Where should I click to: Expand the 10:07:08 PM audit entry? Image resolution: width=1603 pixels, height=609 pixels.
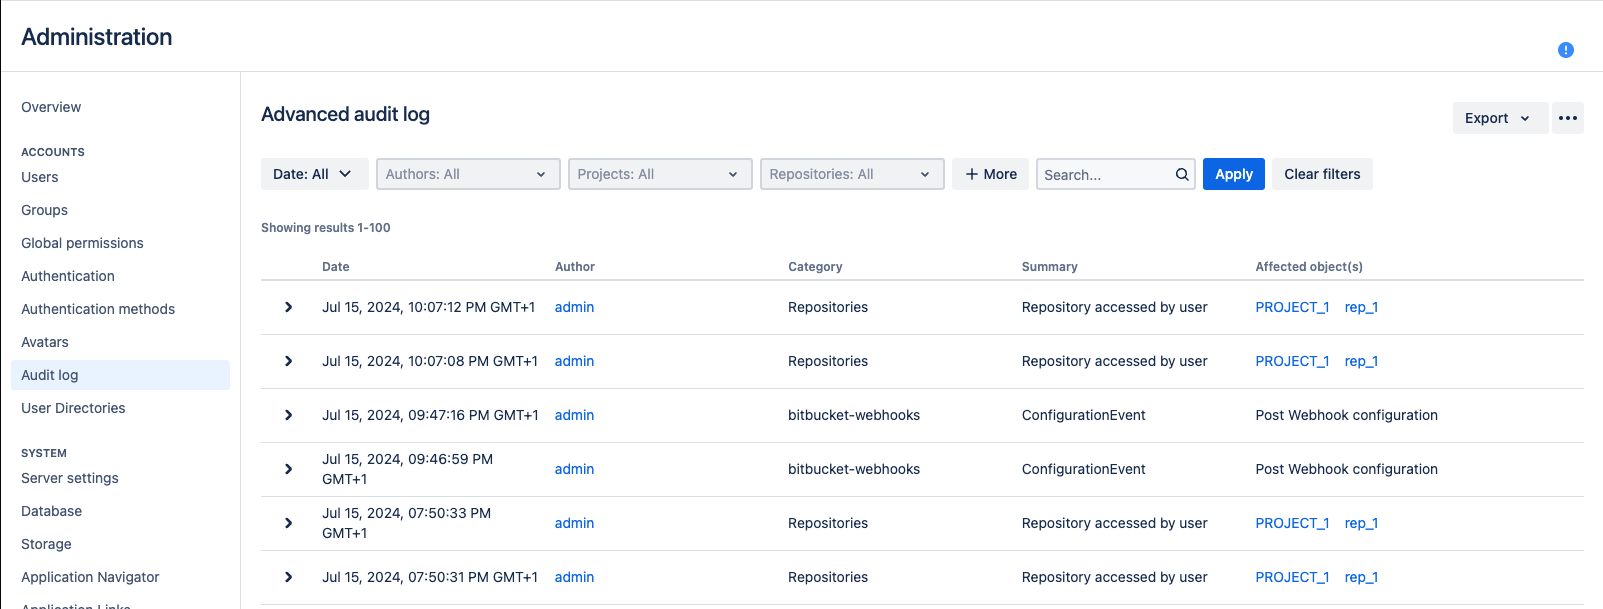288,361
